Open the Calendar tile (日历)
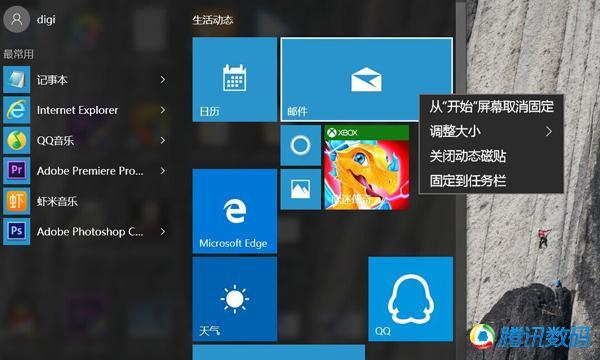600x360 pixels. click(x=235, y=80)
